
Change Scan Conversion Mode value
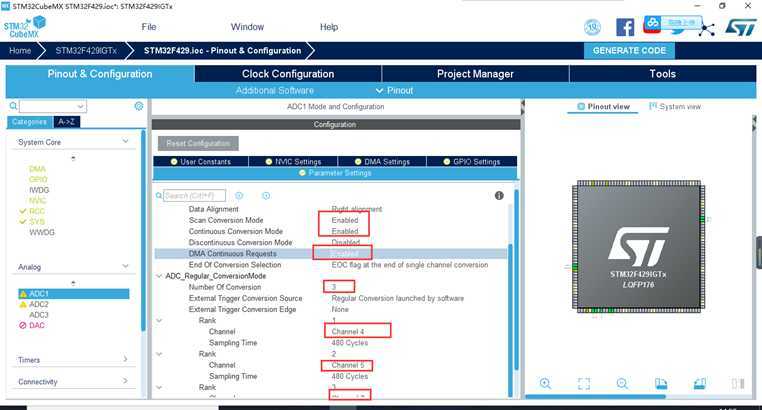(345, 220)
